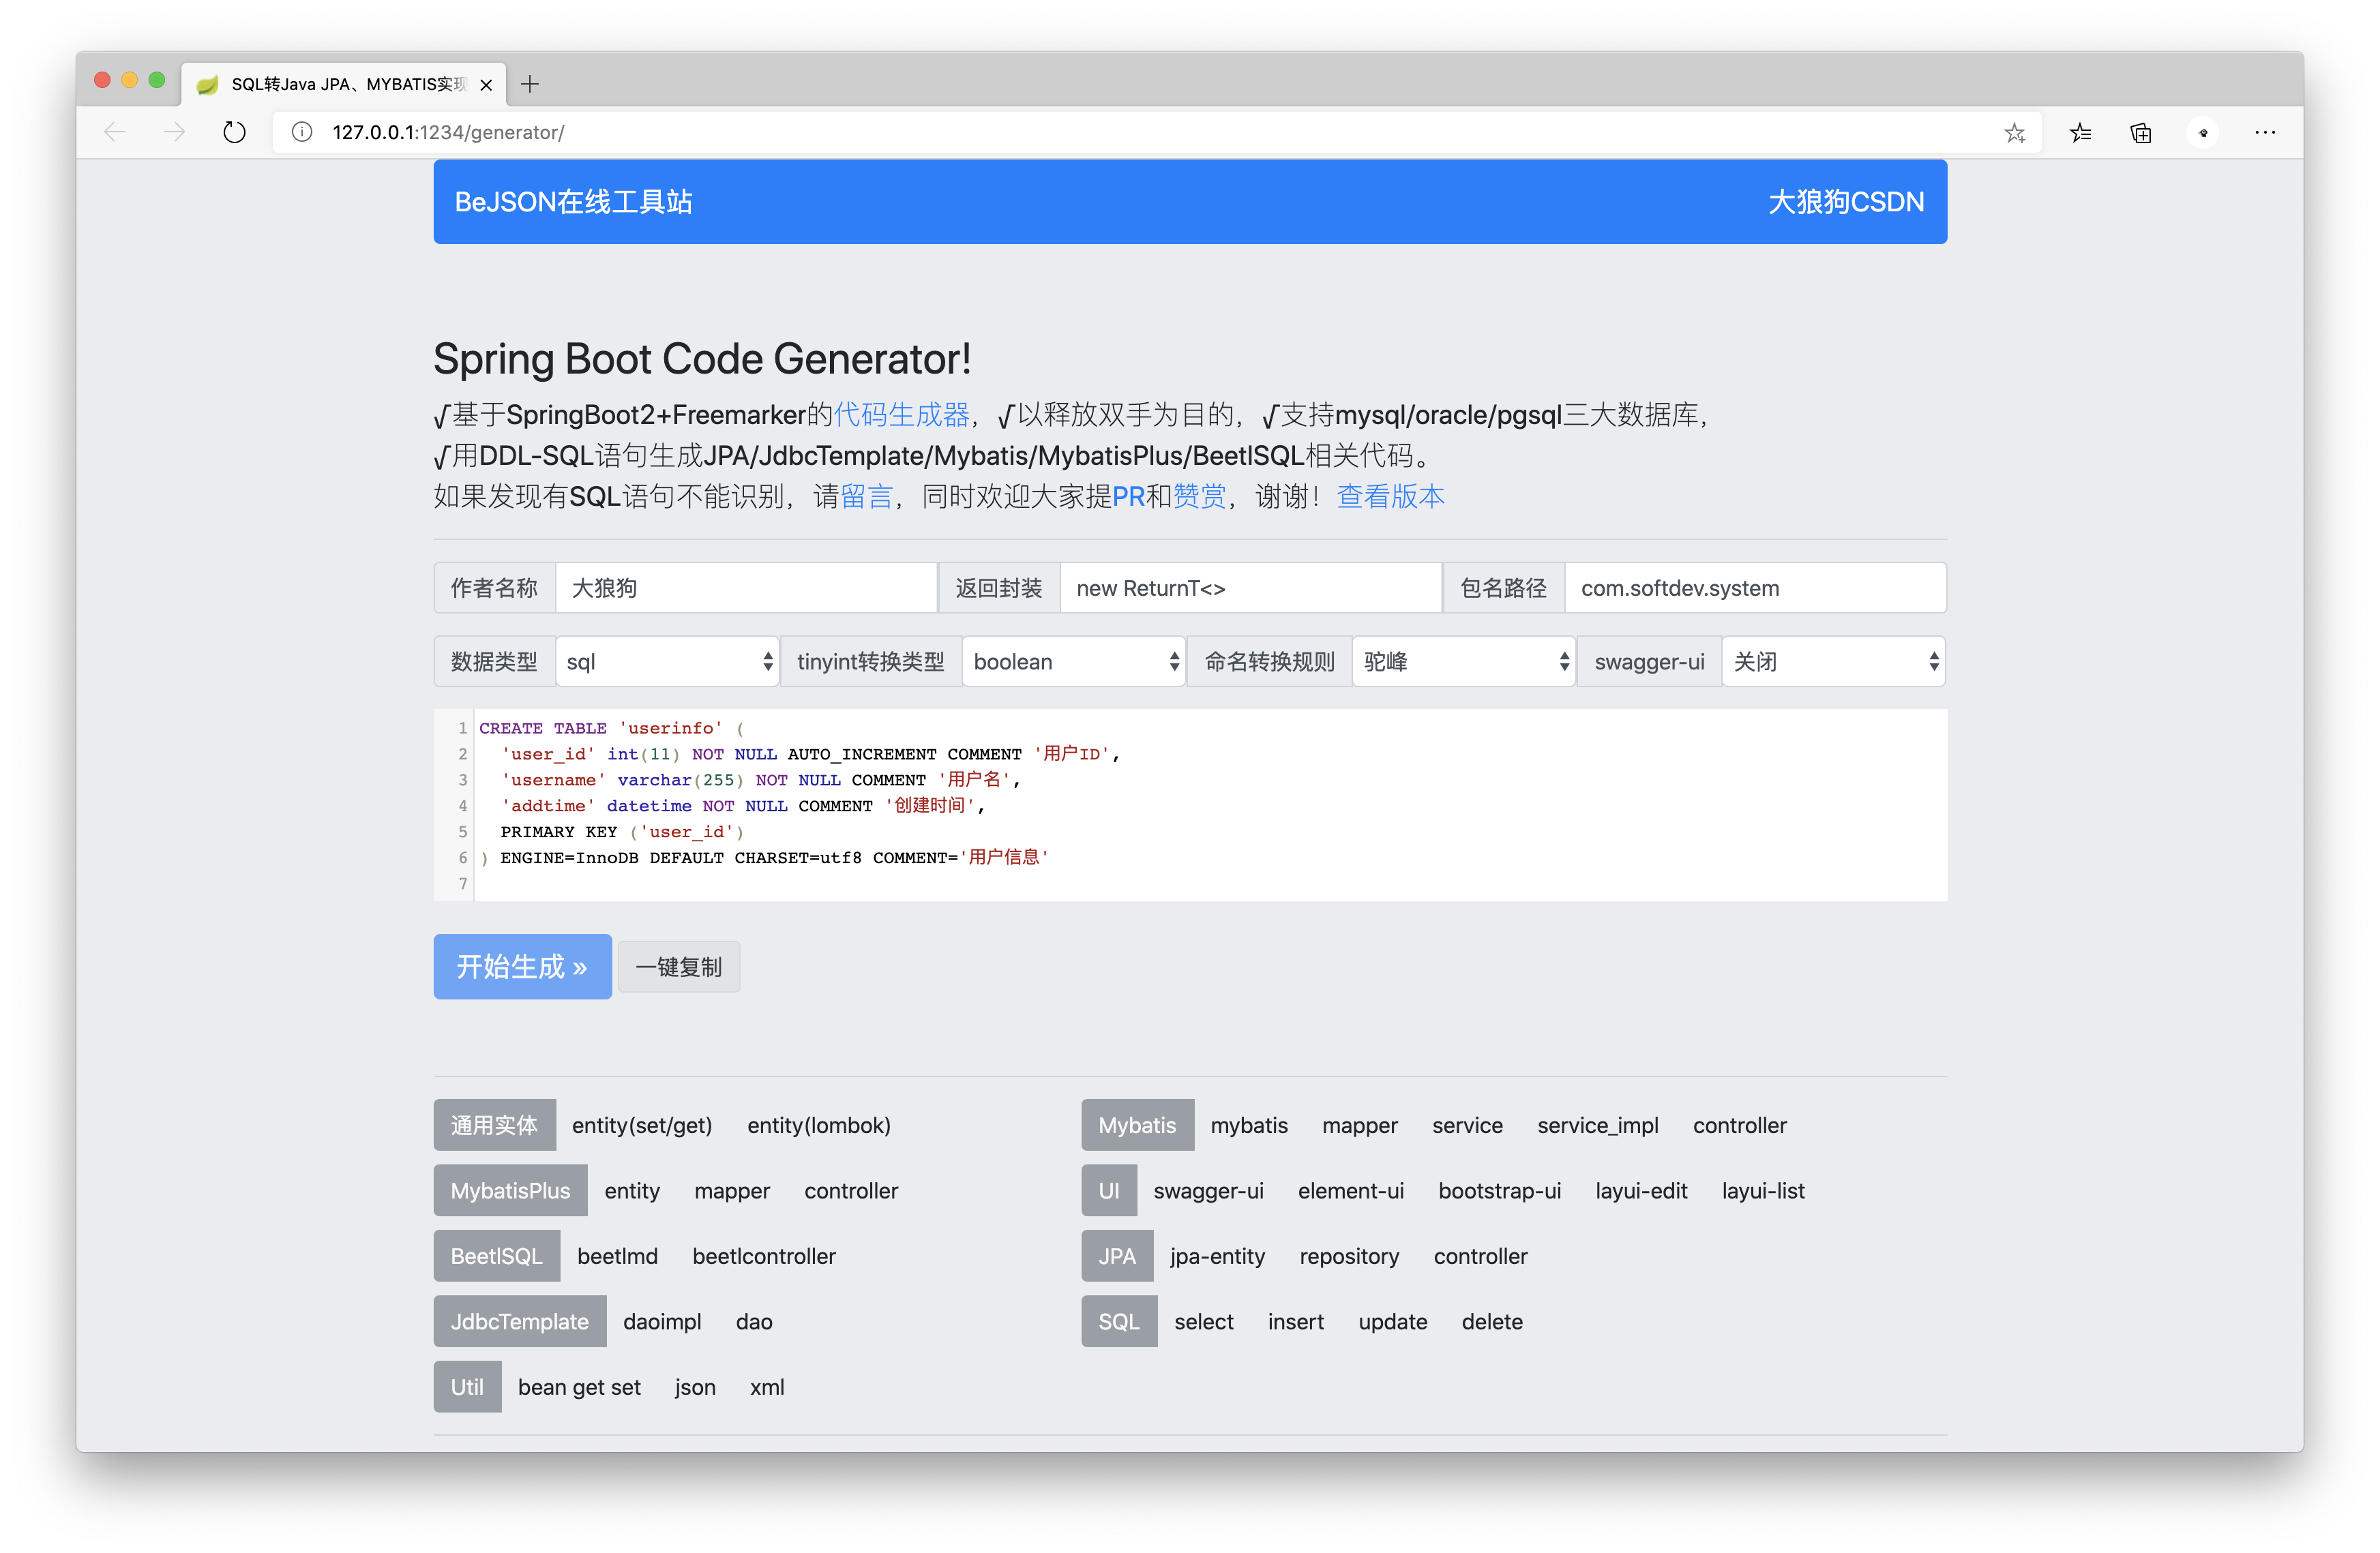Open the 查看版本 link

[x=1390, y=496]
